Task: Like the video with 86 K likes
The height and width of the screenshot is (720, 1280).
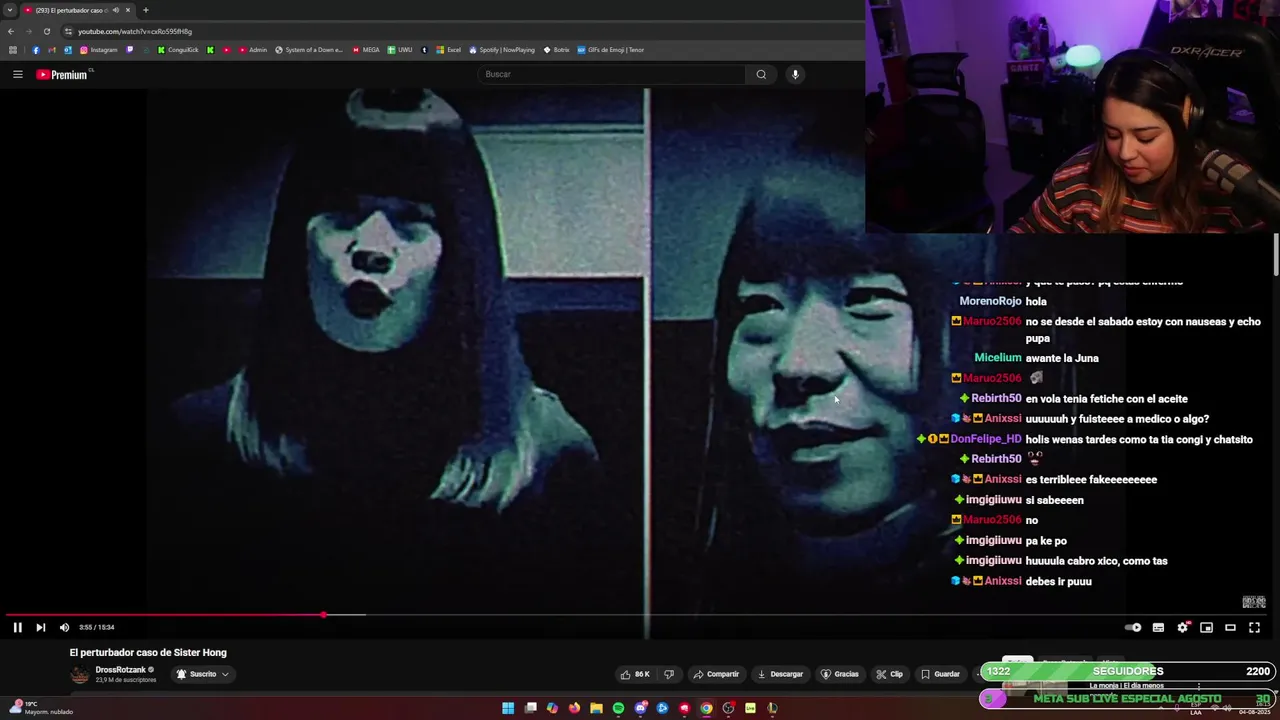Action: pyautogui.click(x=635, y=674)
